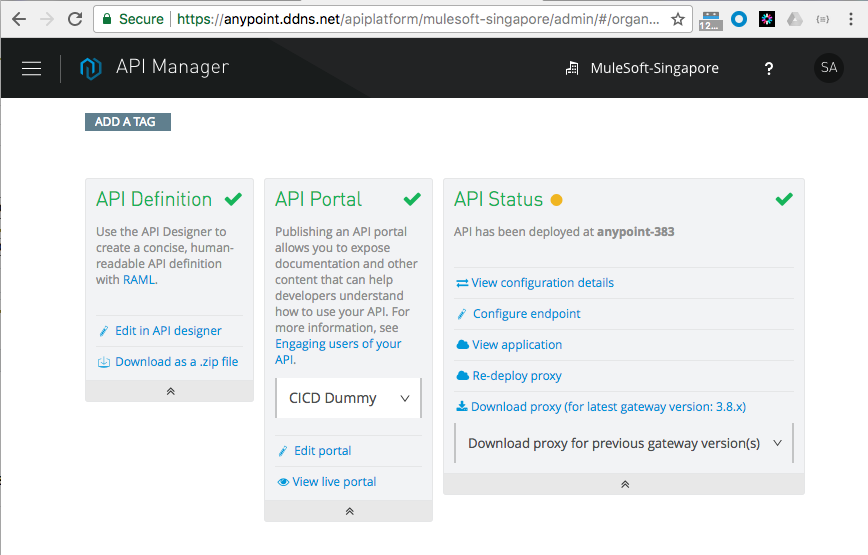Viewport: 868px width, 555px height.
Task: Go back with browser back arrow
Action: tap(19, 19)
